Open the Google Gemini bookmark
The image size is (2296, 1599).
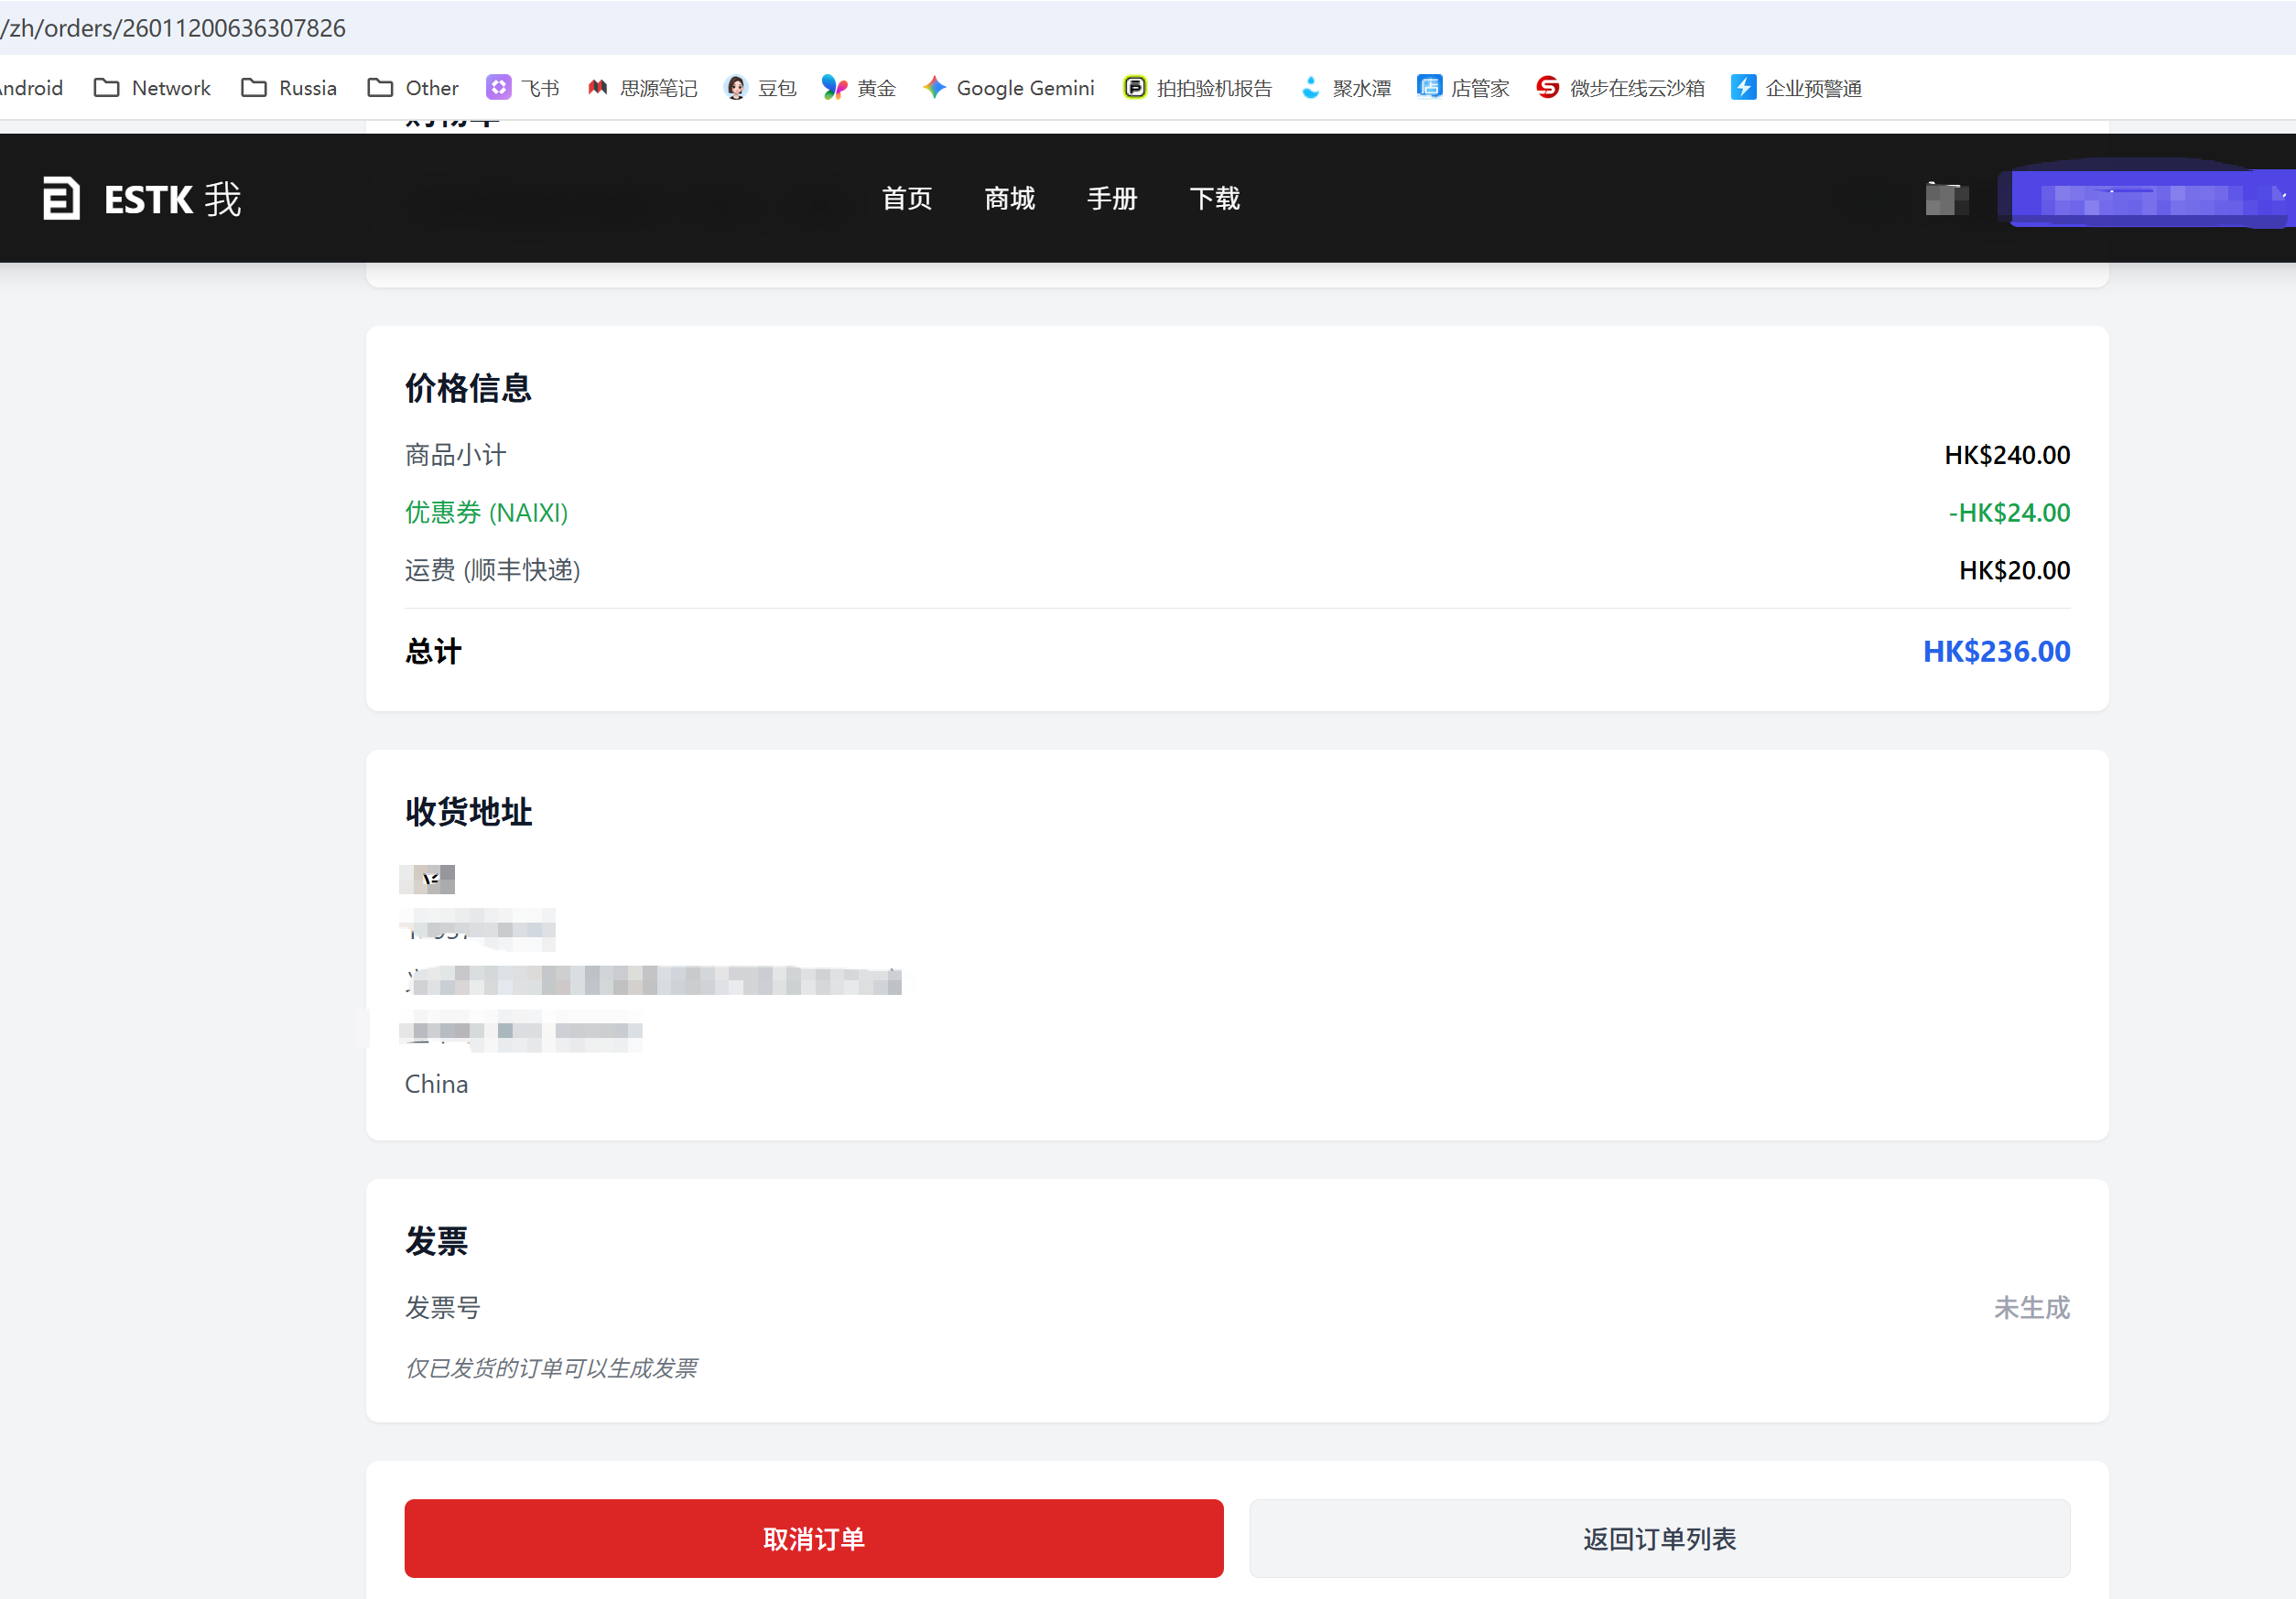coord(1009,88)
